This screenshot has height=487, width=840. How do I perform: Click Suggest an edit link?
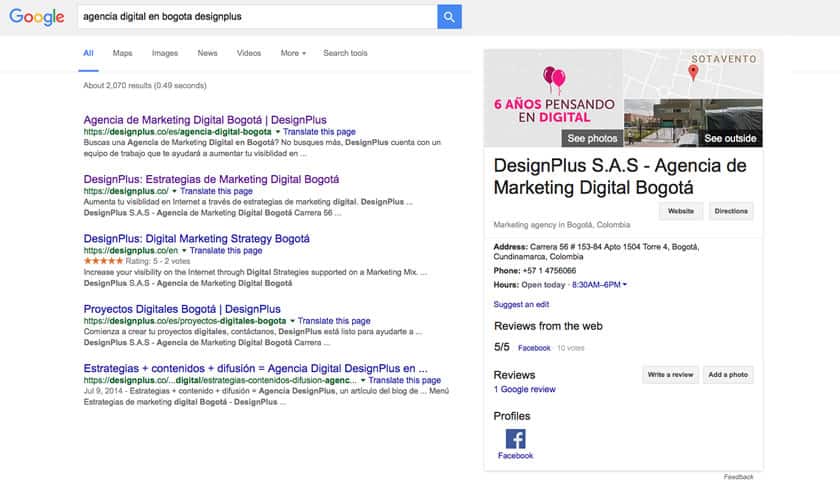(521, 304)
